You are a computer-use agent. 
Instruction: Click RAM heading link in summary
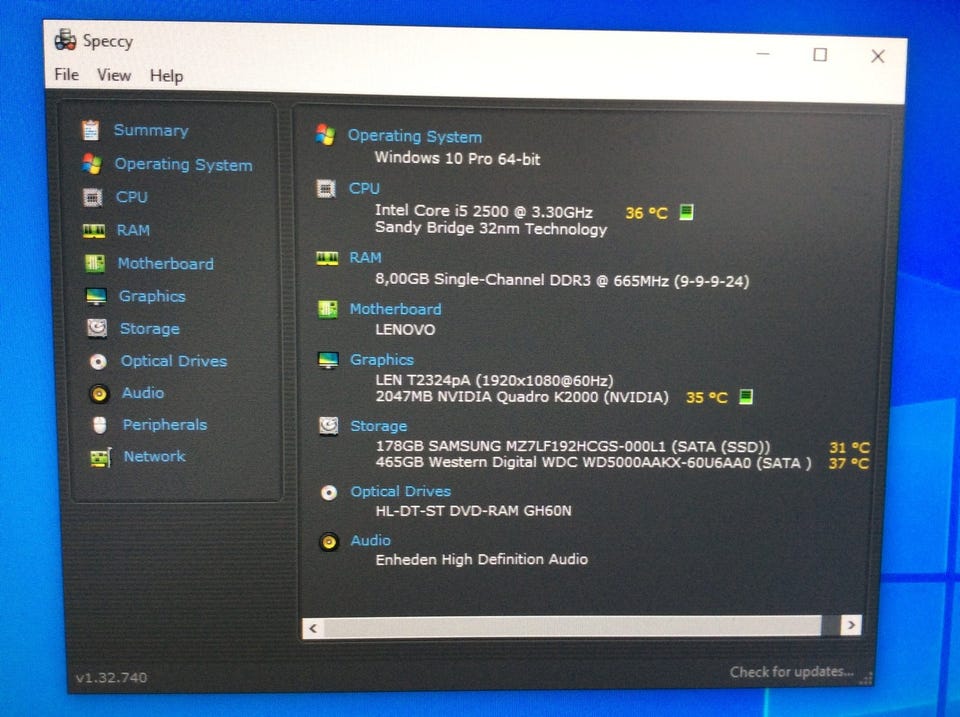(x=366, y=258)
